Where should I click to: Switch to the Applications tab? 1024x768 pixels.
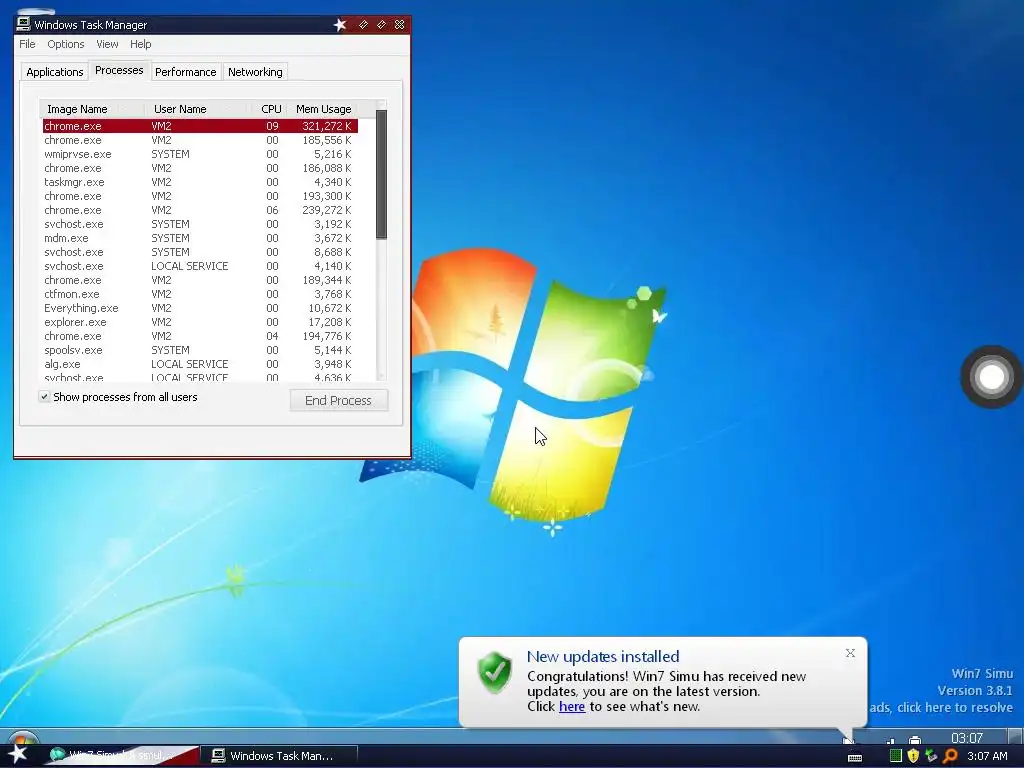[x=55, y=72]
